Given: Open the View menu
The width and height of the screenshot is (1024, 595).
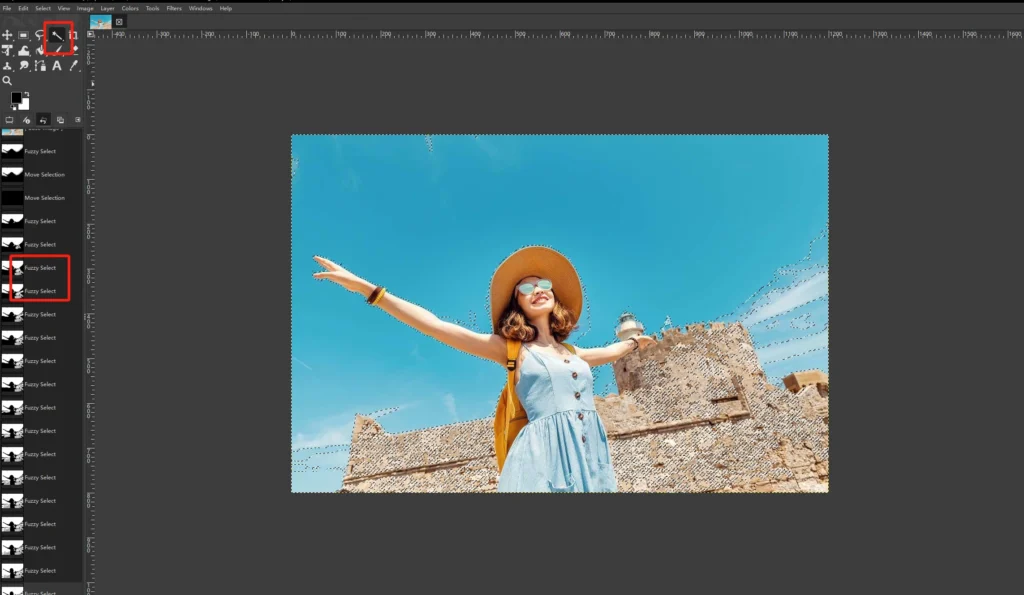Looking at the screenshot, I should point(63,8).
